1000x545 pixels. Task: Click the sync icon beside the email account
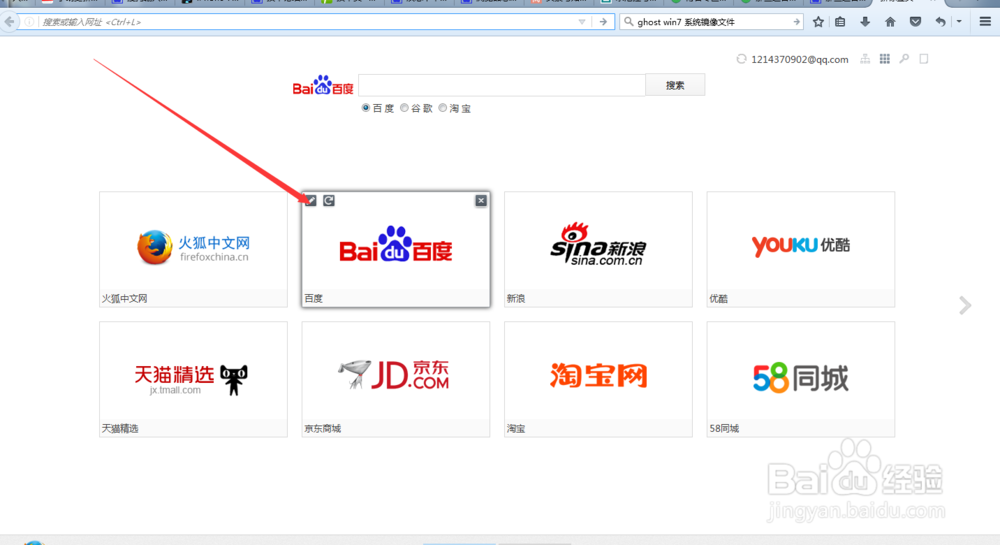tap(741, 59)
